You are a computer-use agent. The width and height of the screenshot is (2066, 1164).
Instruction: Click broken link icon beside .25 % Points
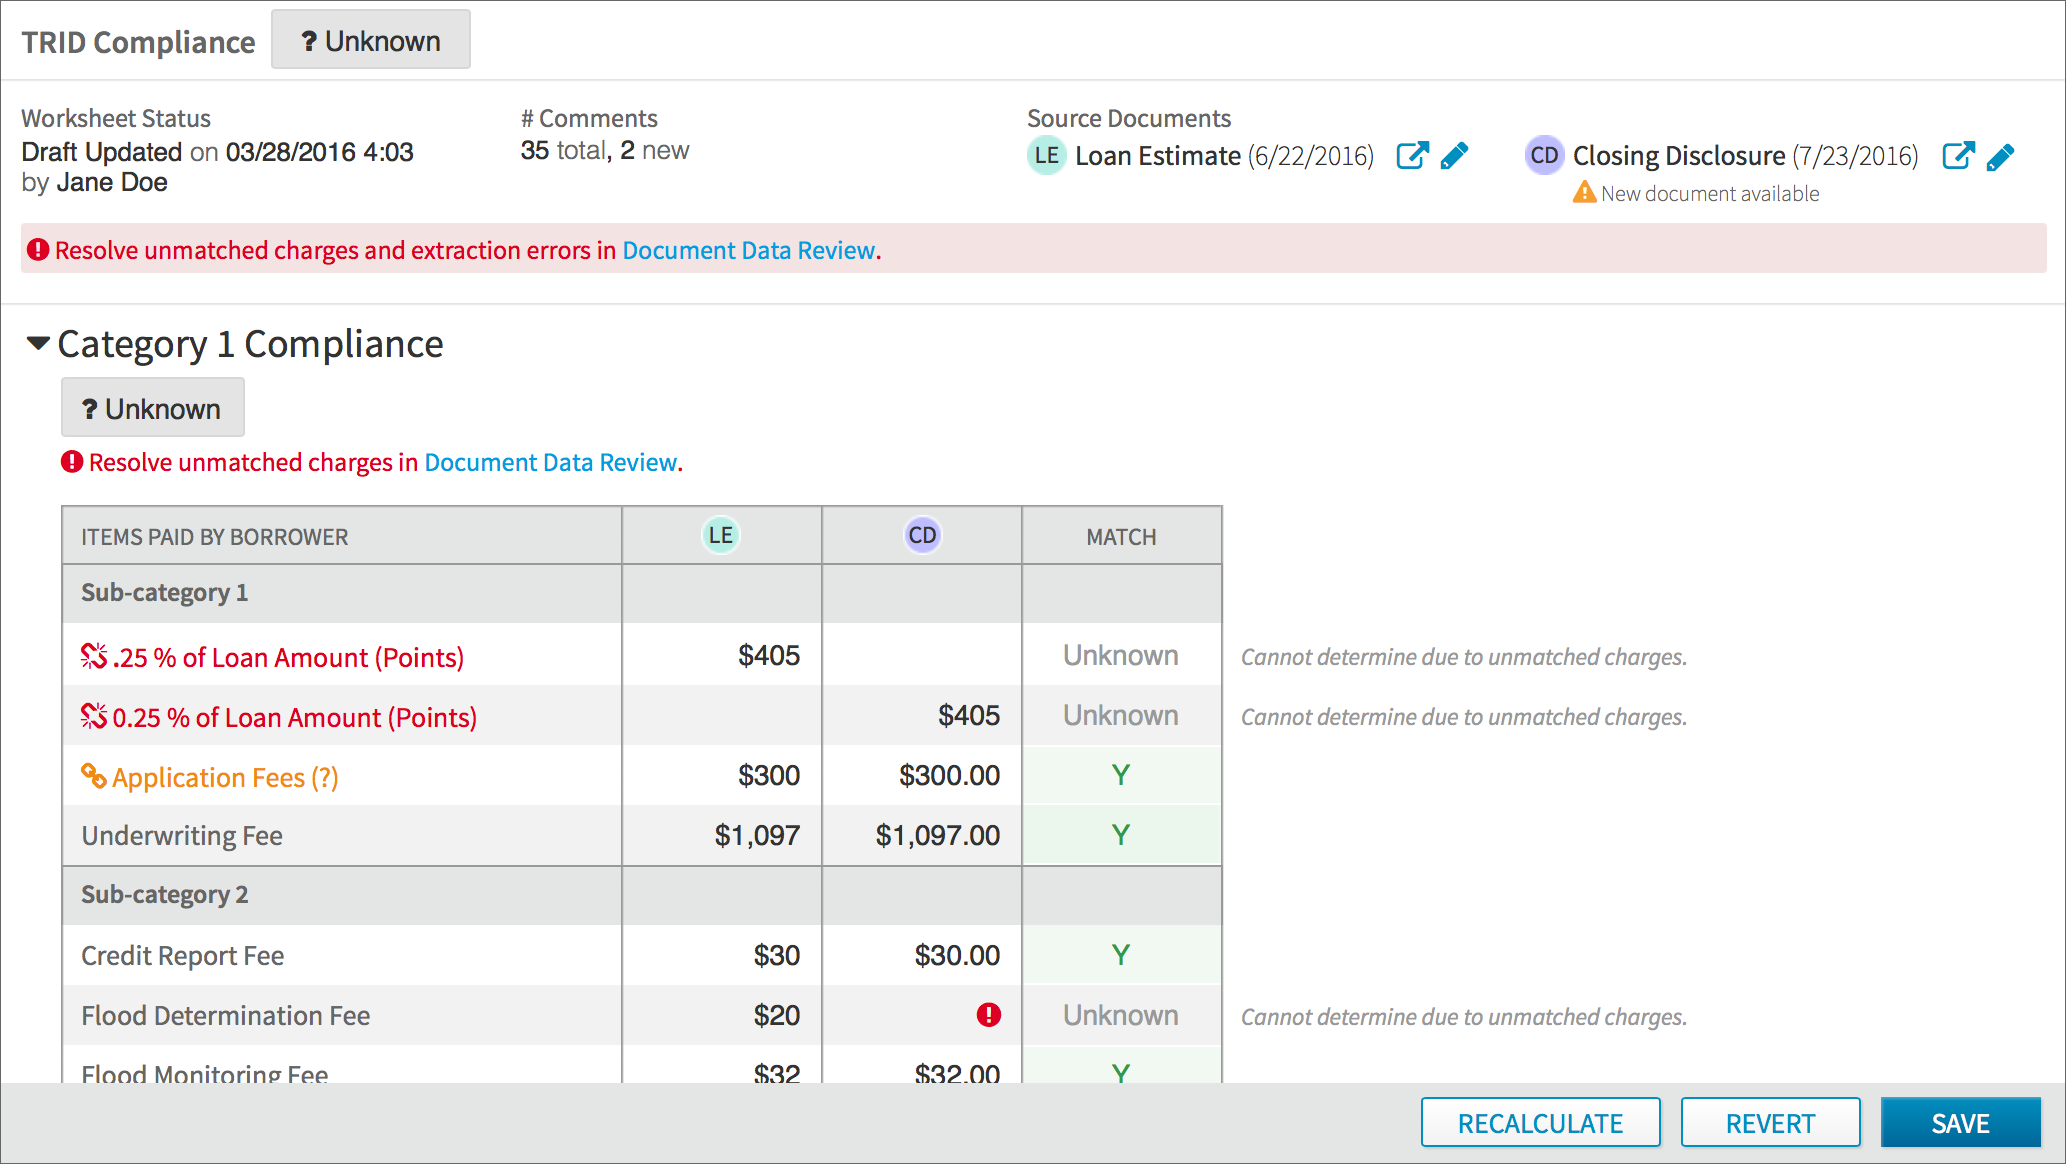point(94,656)
